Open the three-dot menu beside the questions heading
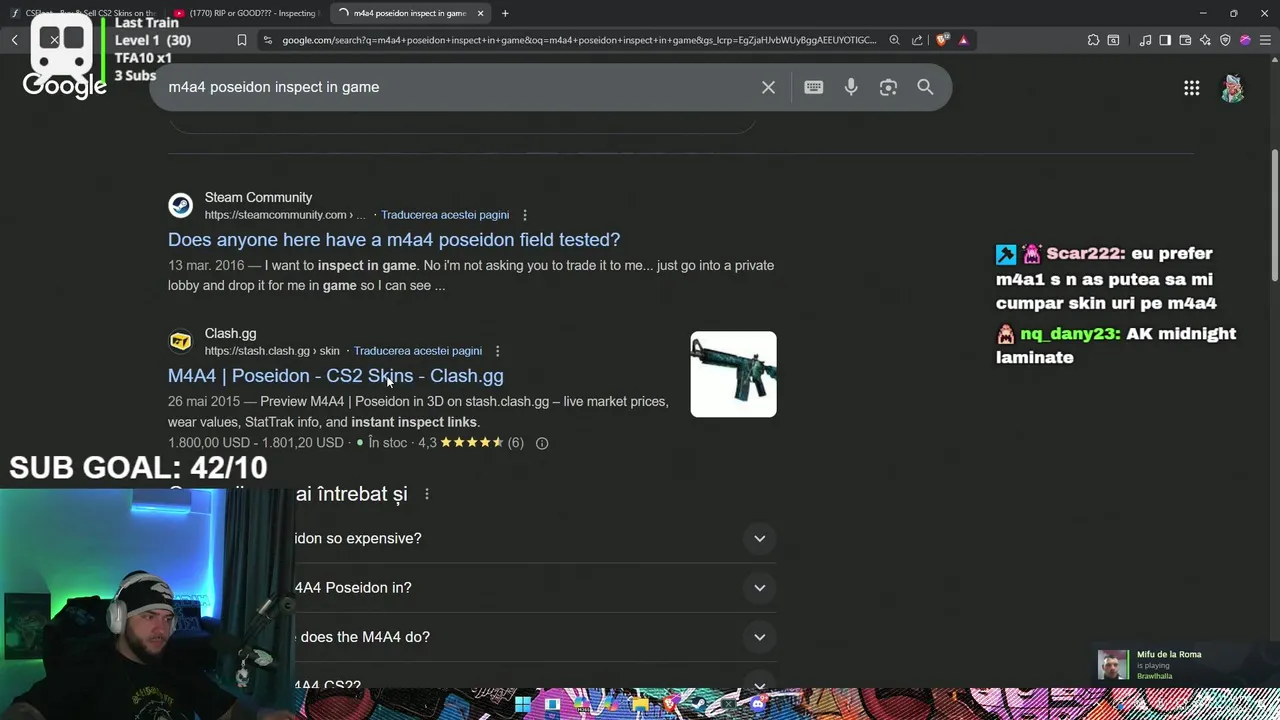1280x720 pixels. (427, 494)
